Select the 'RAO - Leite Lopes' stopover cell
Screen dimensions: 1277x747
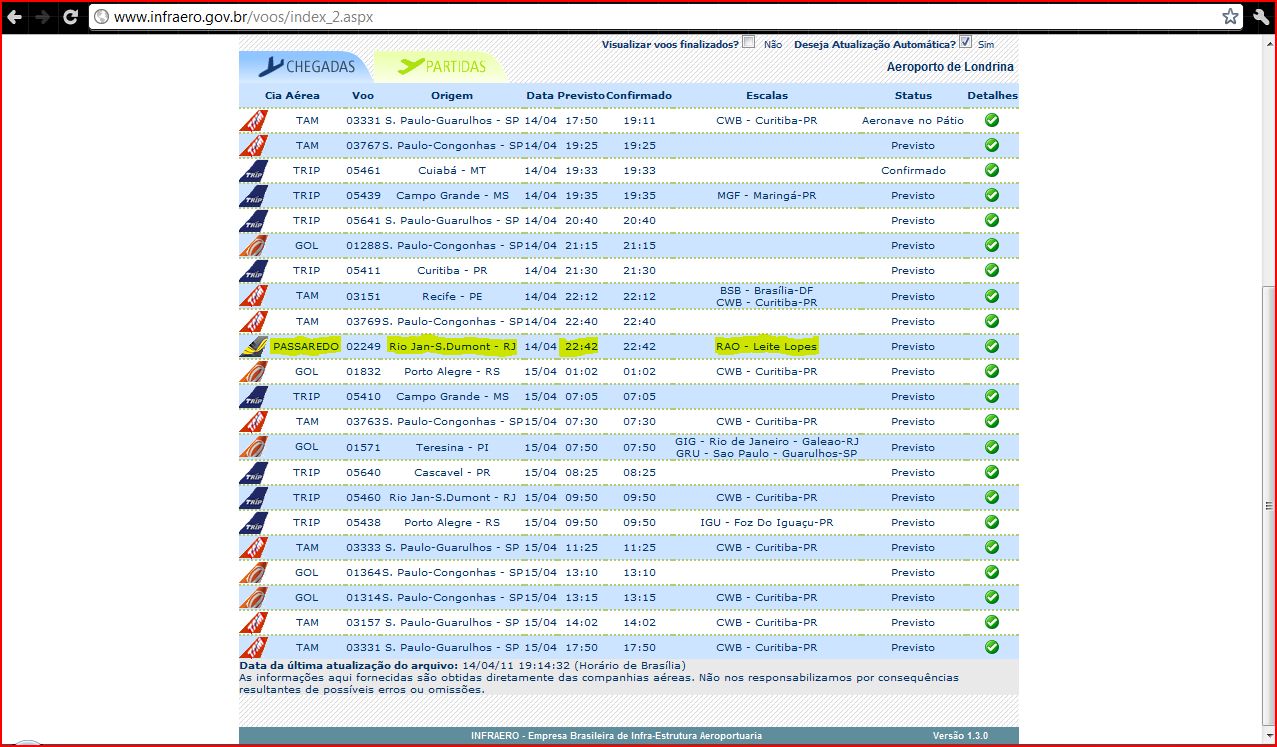pyautogui.click(x=767, y=346)
